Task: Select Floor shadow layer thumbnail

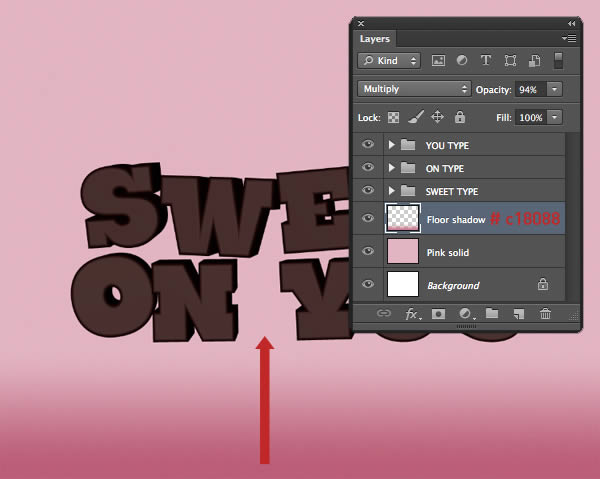Action: (403, 218)
